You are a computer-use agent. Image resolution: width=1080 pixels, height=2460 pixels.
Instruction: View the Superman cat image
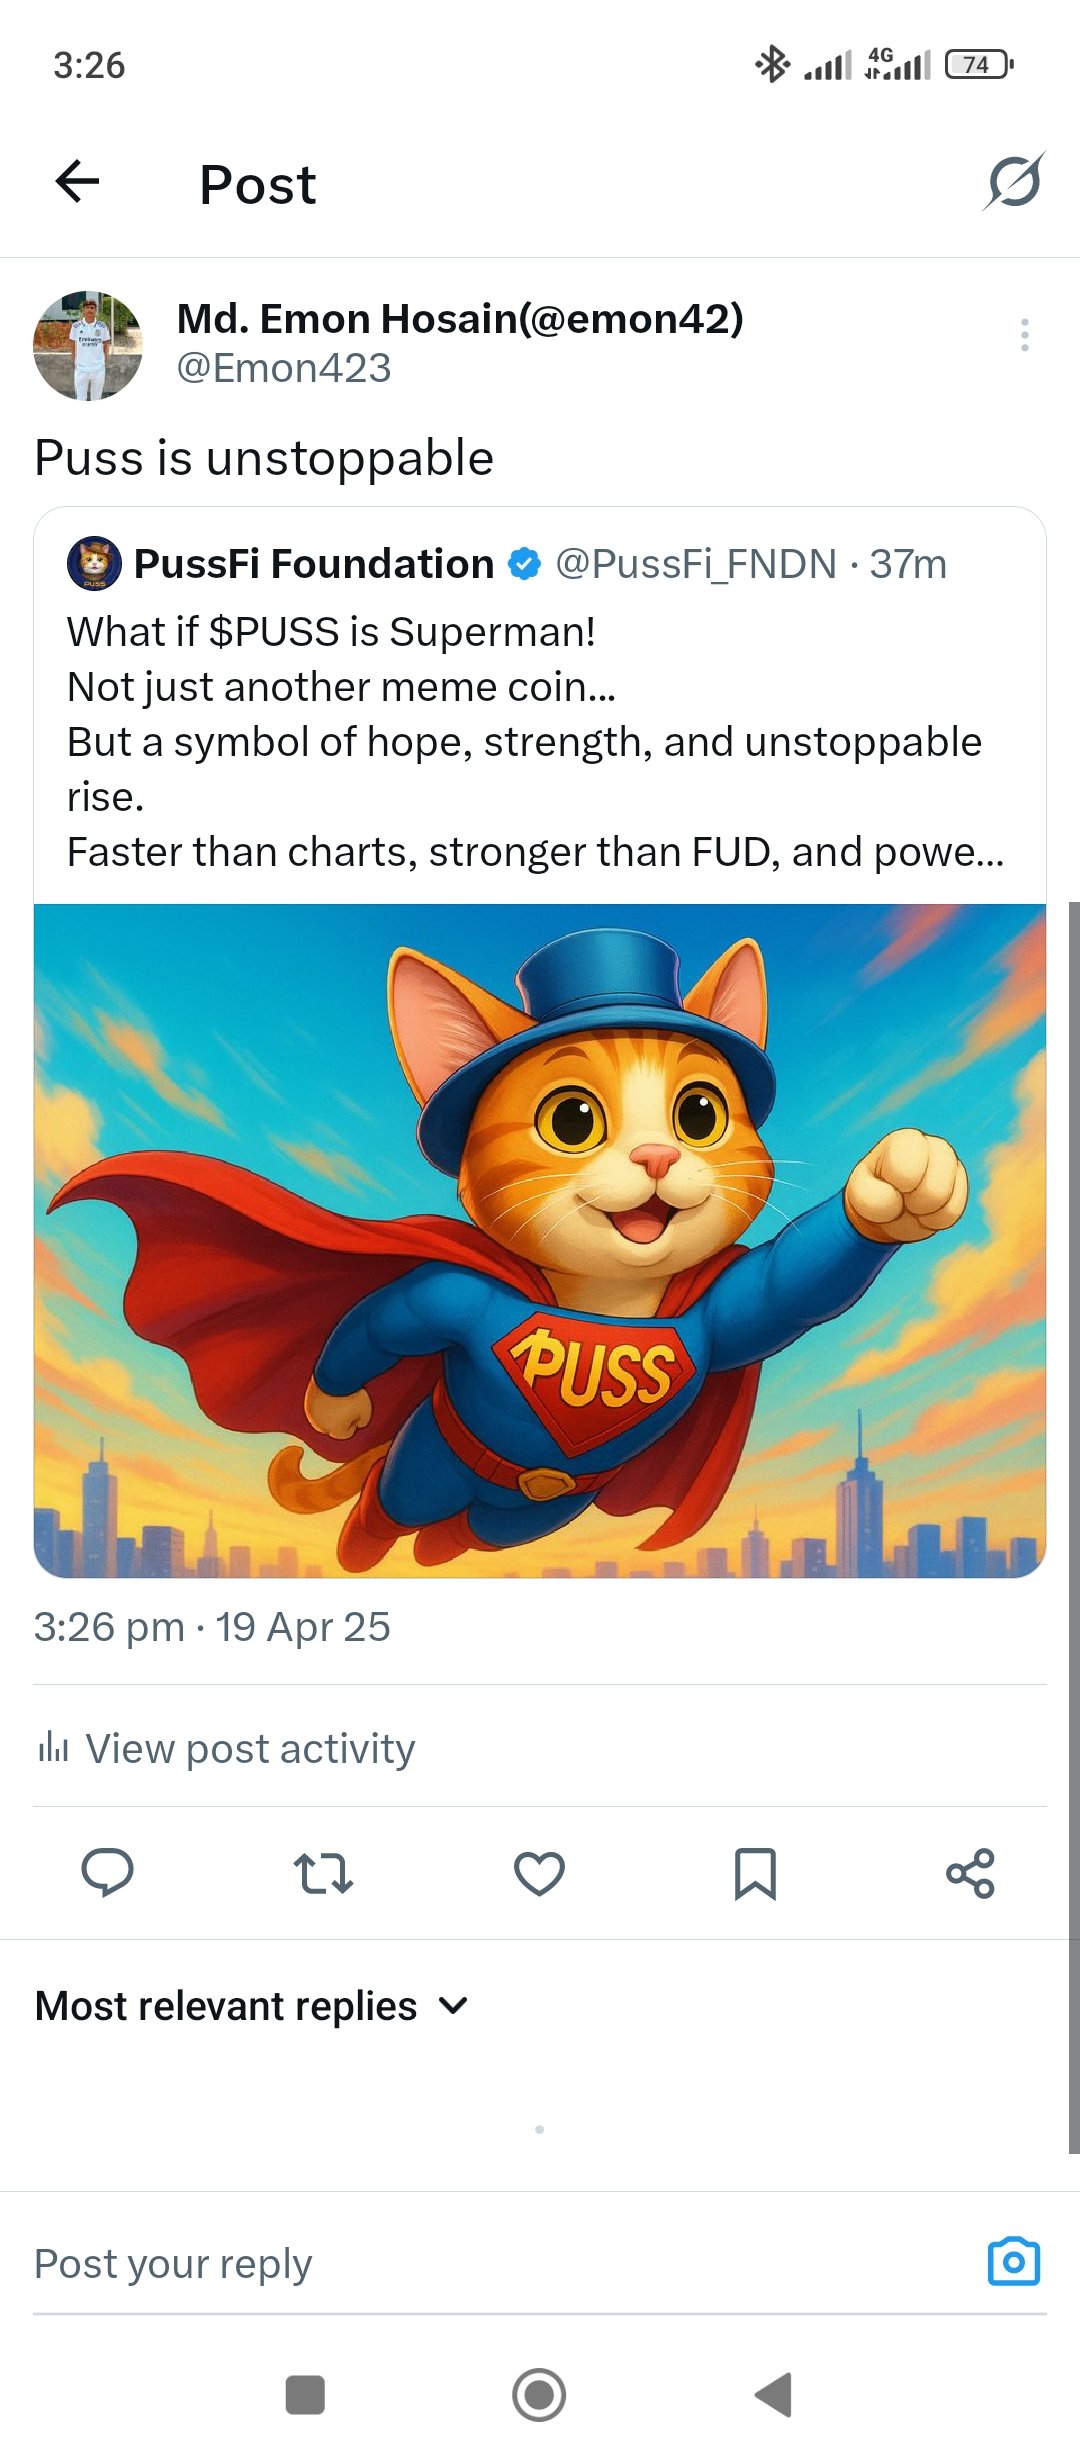[x=540, y=1241]
